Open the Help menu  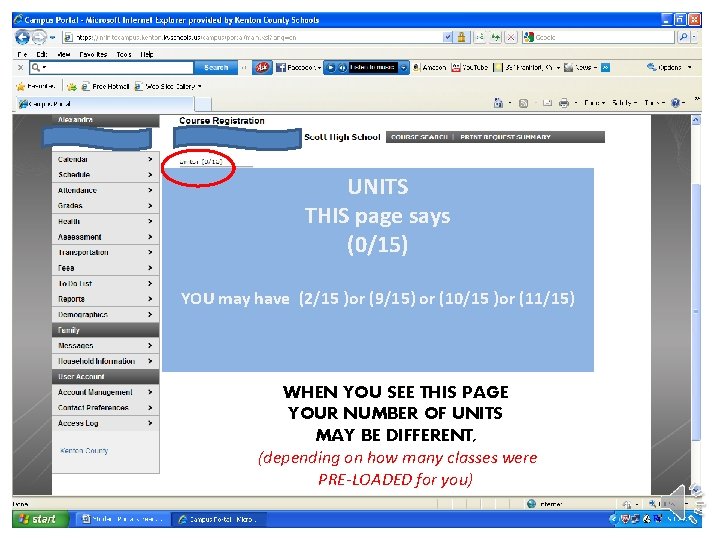146,54
